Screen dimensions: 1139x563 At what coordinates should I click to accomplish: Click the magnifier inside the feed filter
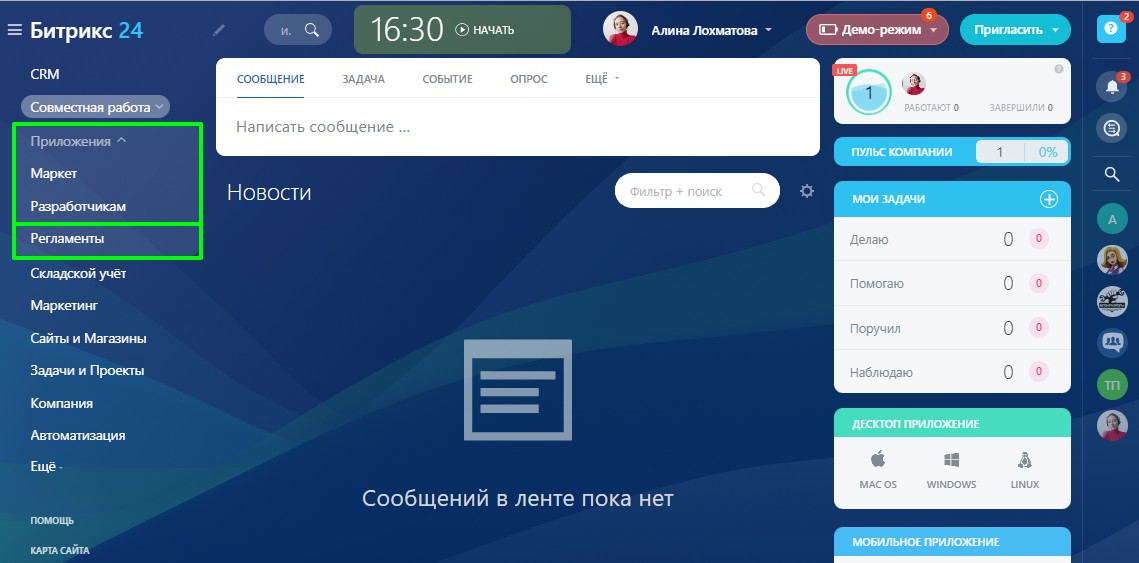point(758,190)
